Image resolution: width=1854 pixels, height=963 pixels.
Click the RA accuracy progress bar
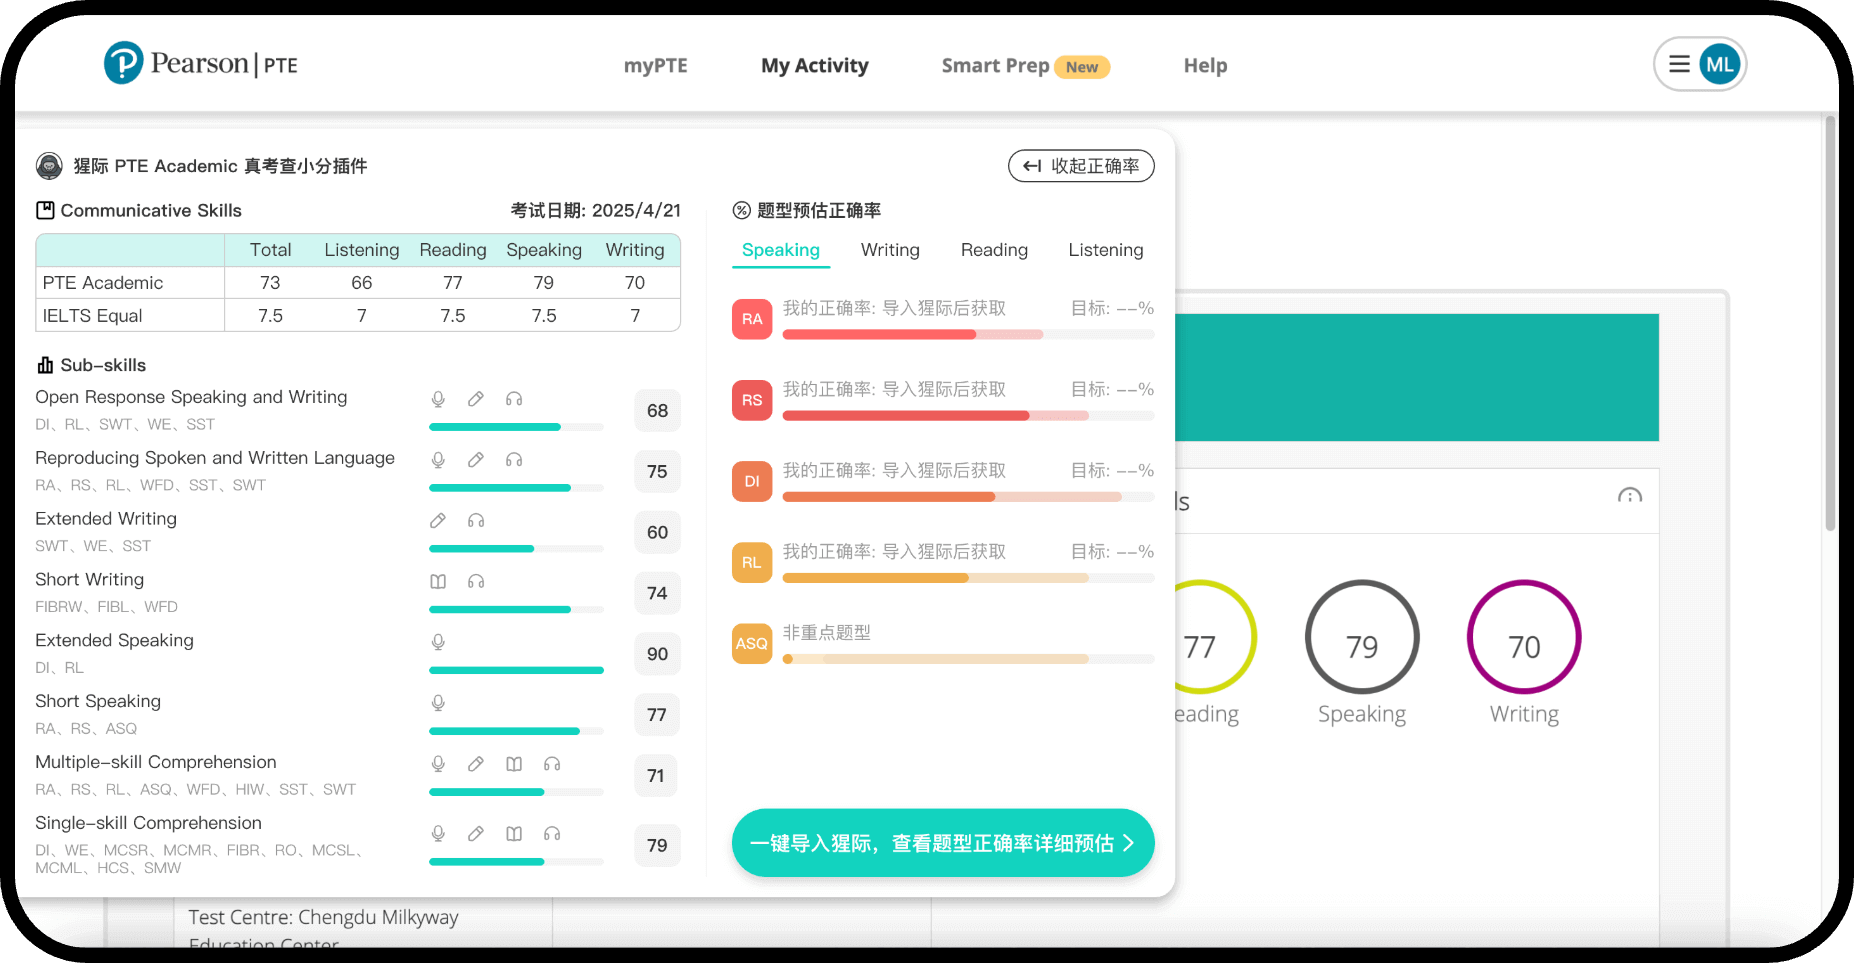(x=968, y=335)
